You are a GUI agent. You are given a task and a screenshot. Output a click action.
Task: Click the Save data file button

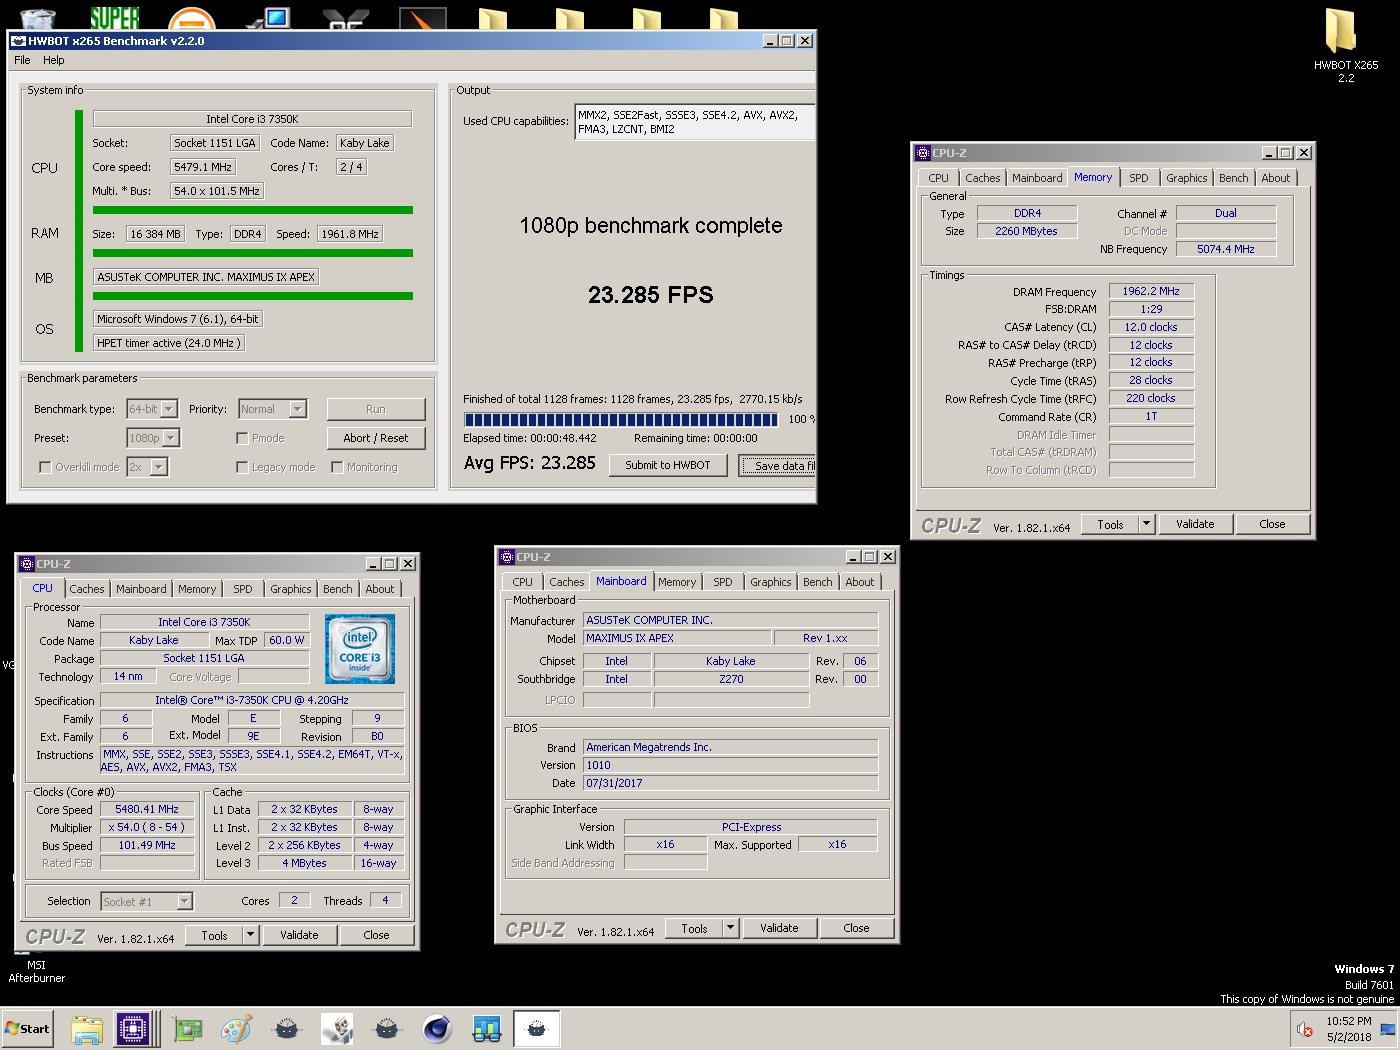[x=777, y=465]
